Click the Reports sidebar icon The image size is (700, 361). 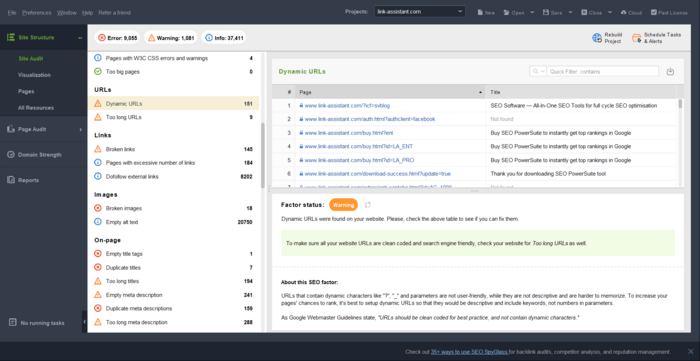pyautogui.click(x=11, y=180)
